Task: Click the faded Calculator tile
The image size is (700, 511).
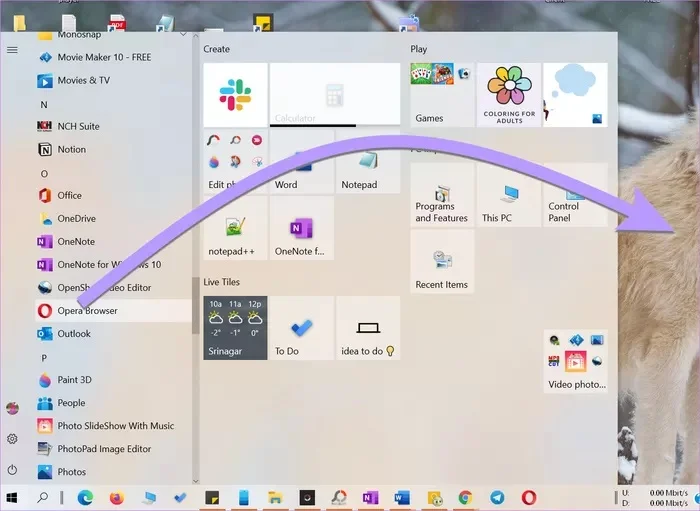Action: [335, 95]
